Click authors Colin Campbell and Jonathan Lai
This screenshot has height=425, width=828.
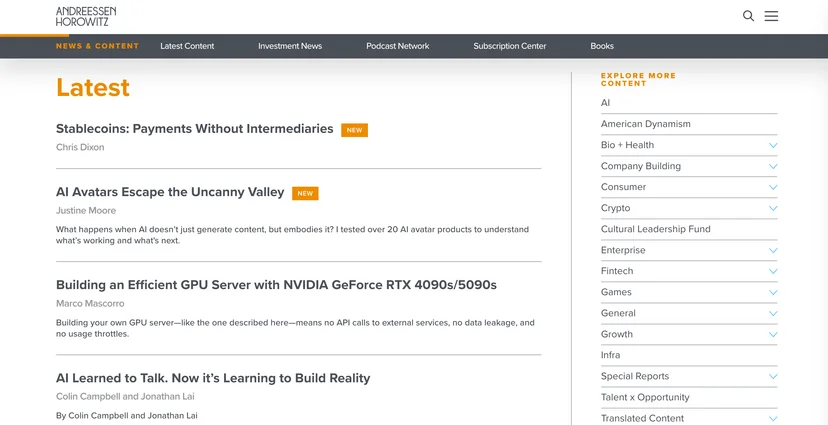pos(125,396)
